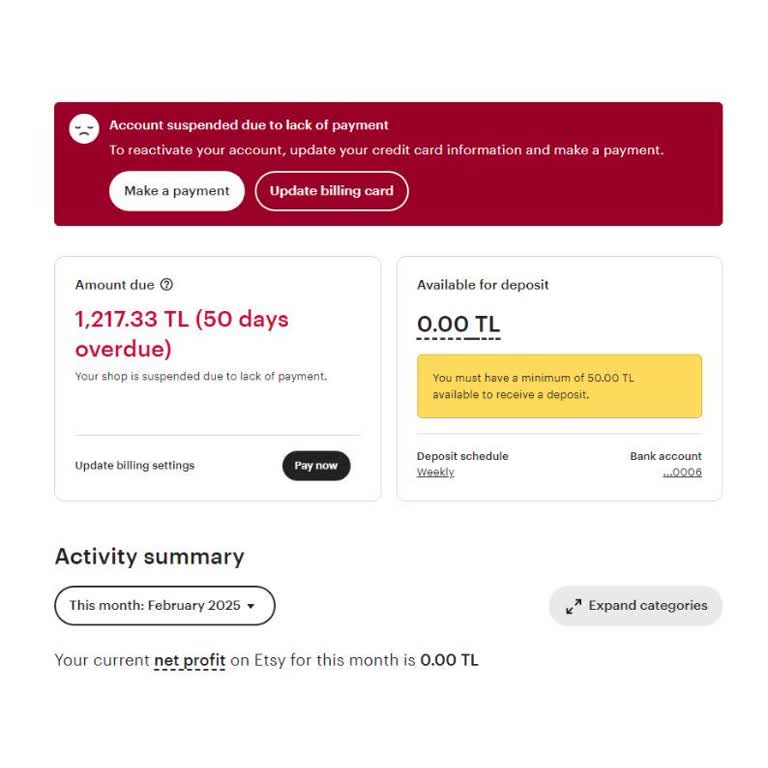Viewport: 768px width, 768px height.
Task: Click the Weekly deposit schedule link
Action: 435,473
